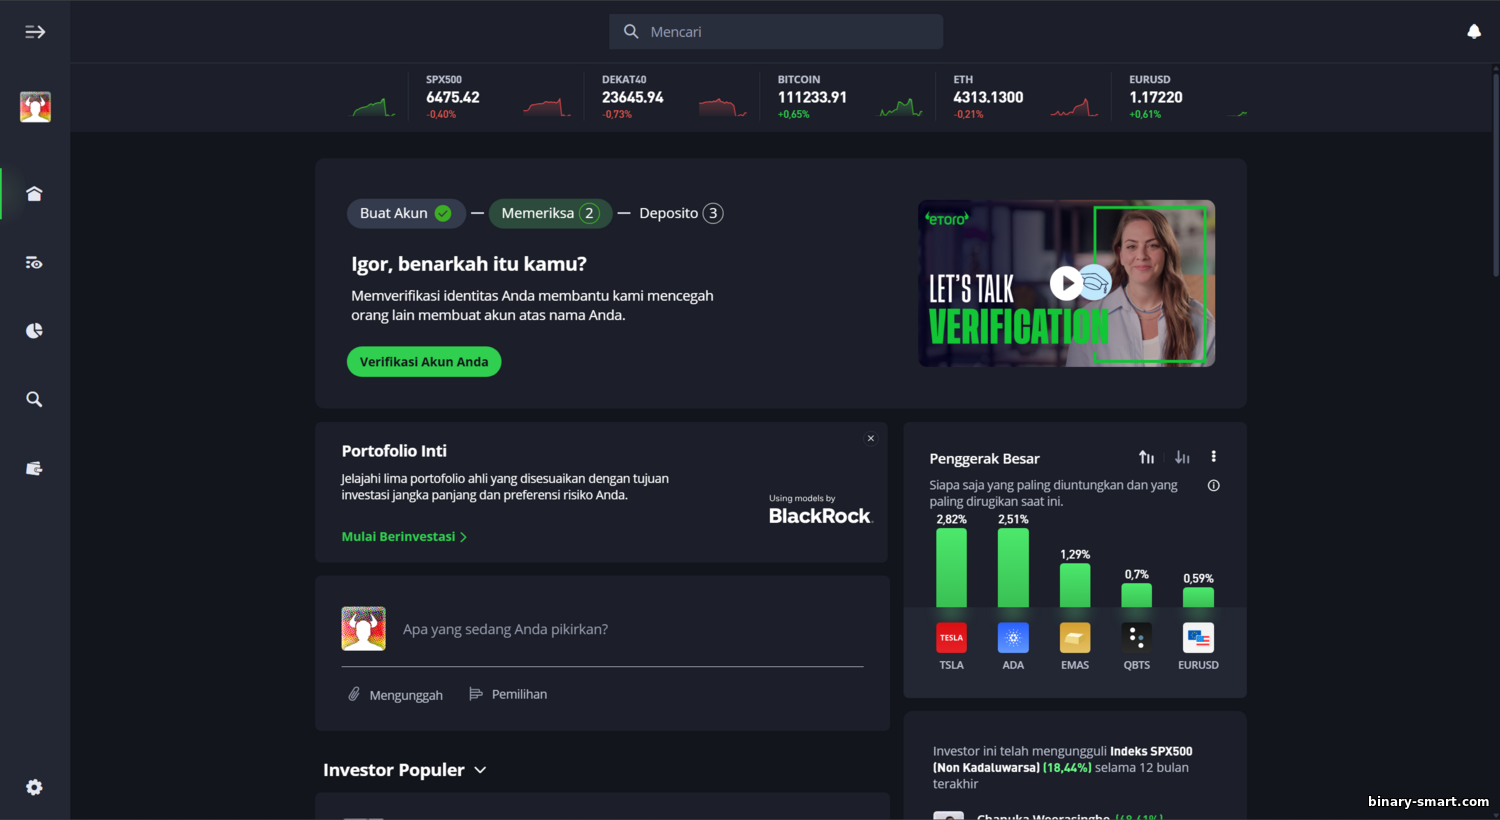Close the Portofolio Inti card
Screen dimensions: 1500x820
pyautogui.click(x=871, y=438)
